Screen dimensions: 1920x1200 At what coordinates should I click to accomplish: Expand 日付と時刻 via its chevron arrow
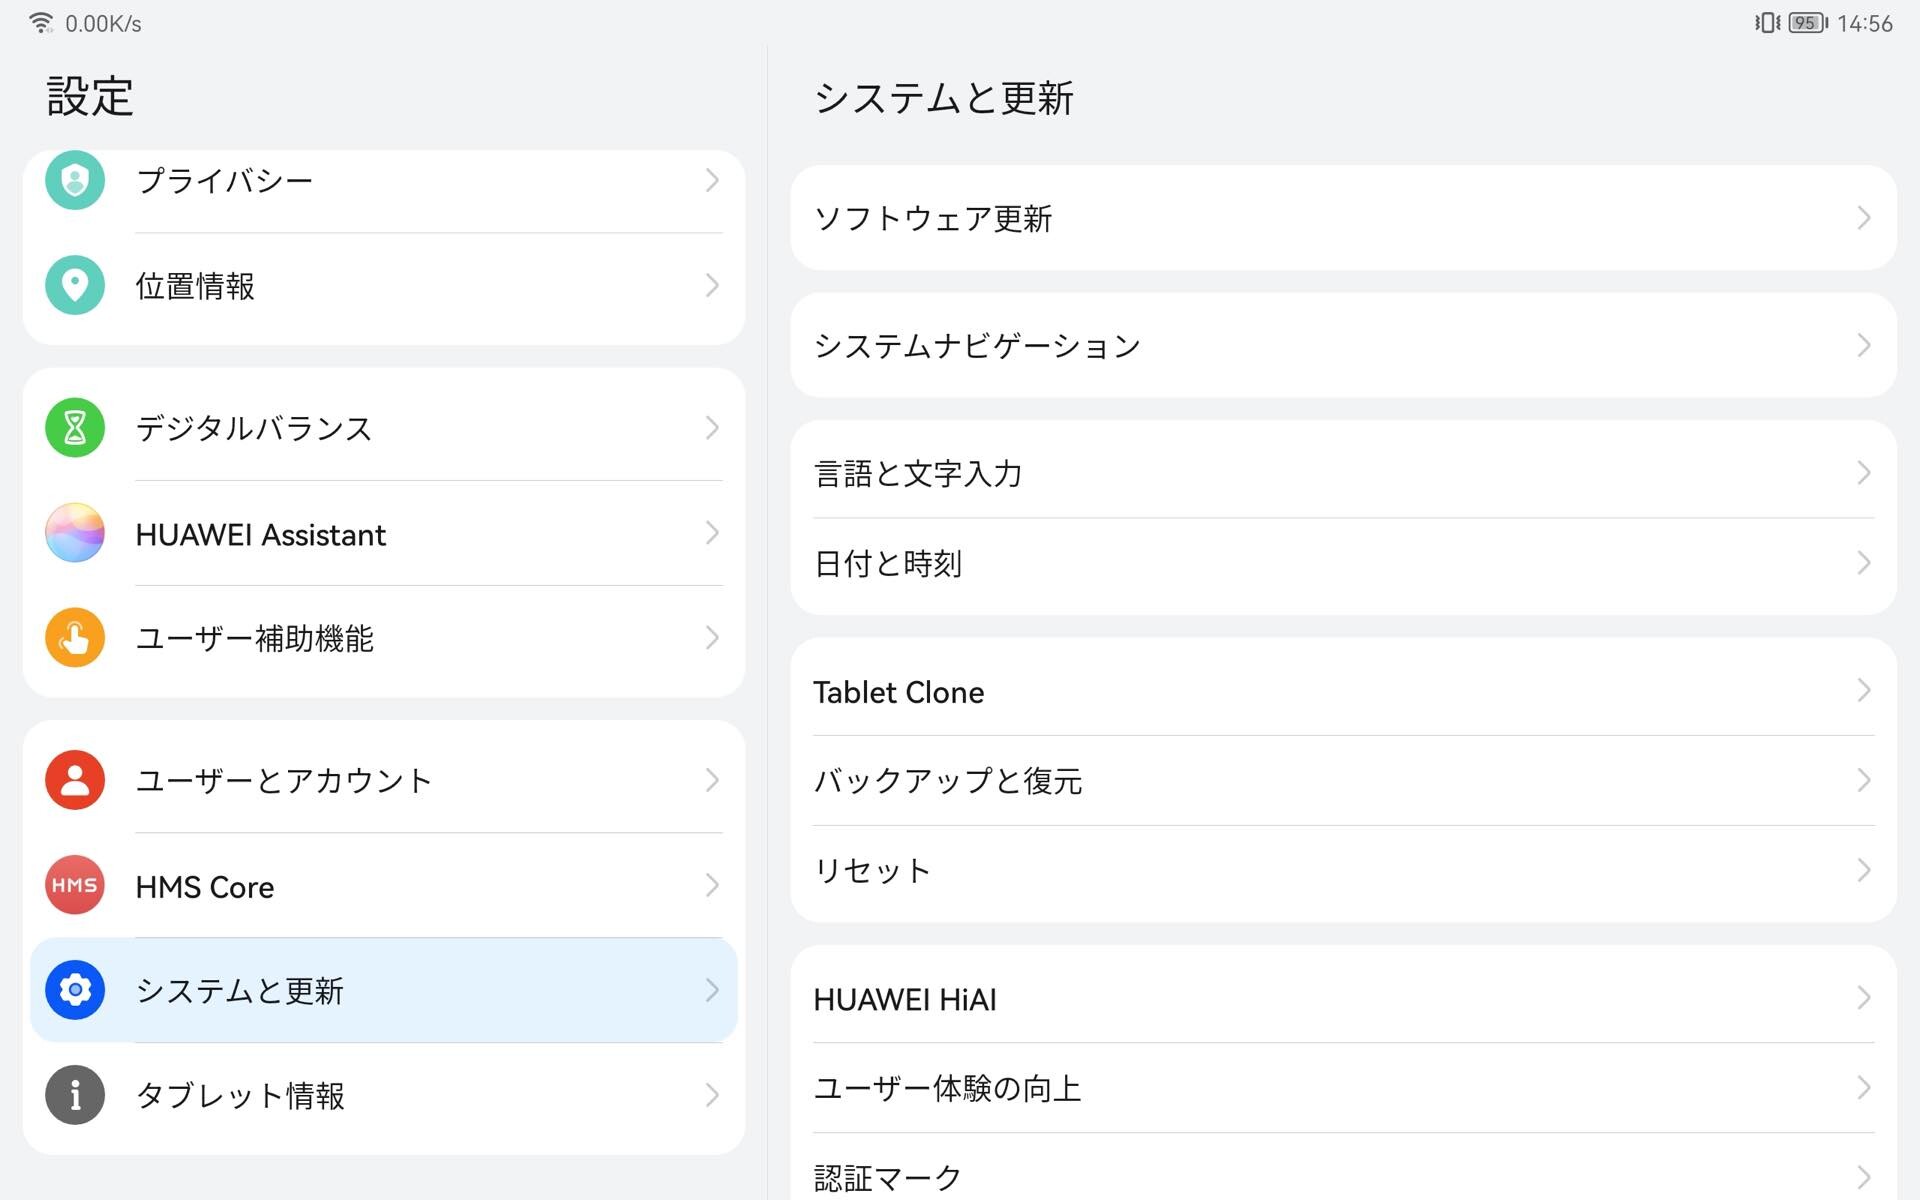pos(1863,563)
